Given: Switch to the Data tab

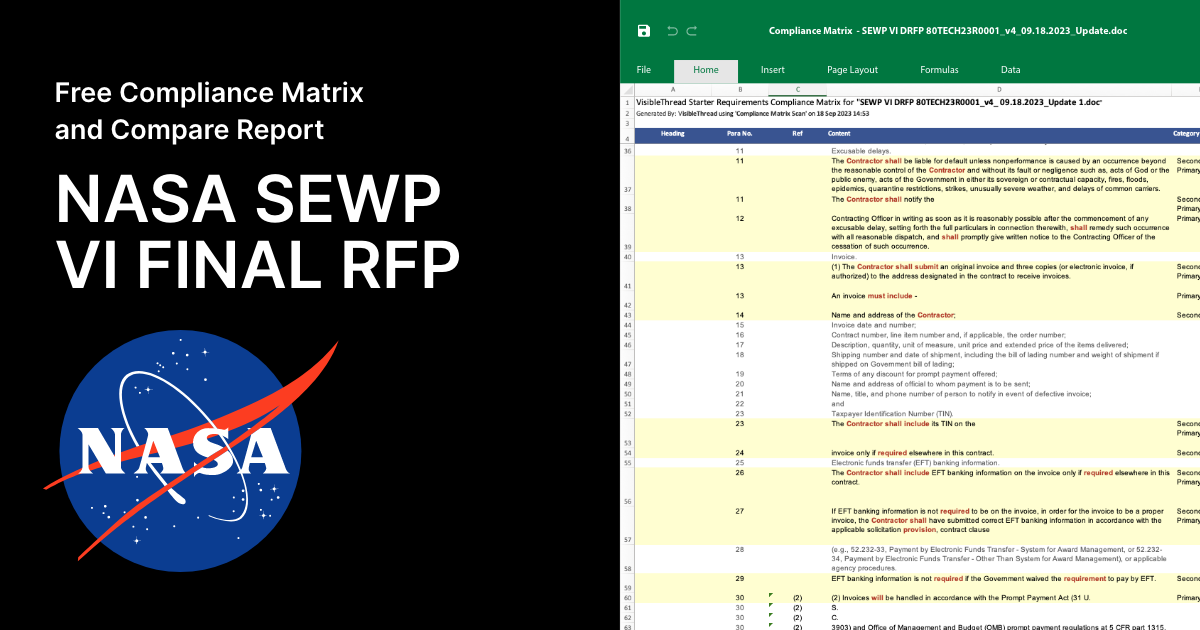Looking at the screenshot, I should [x=1010, y=70].
